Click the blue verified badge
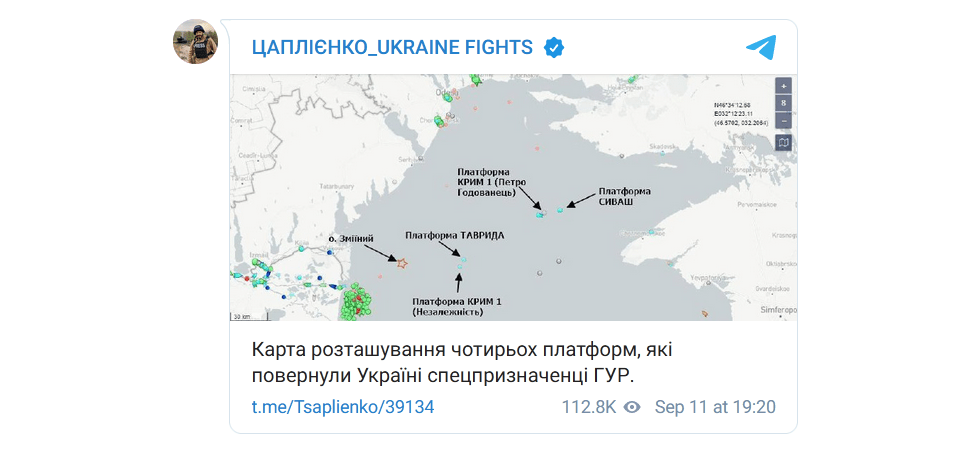This screenshot has height=453, width=970. point(553,47)
